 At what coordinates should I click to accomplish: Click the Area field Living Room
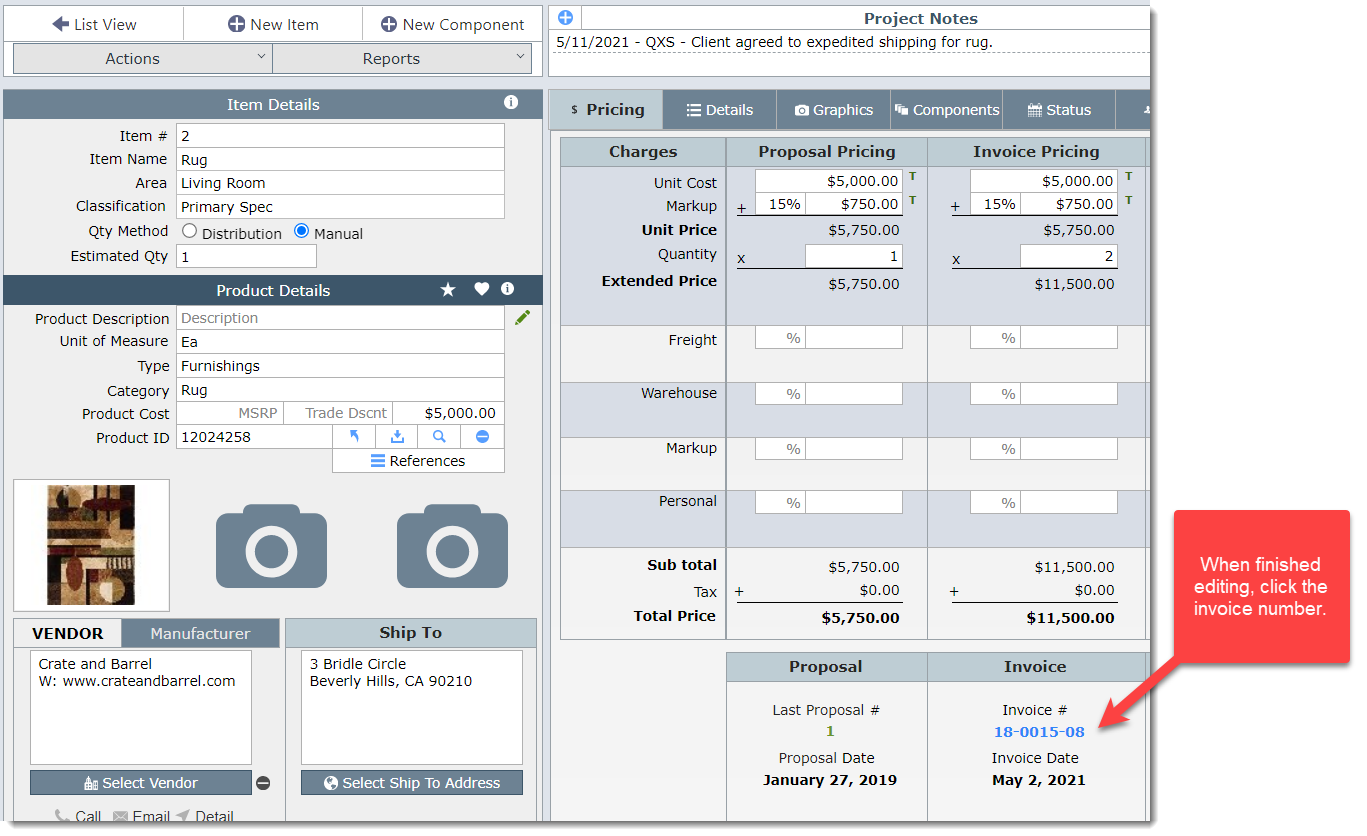pos(340,183)
